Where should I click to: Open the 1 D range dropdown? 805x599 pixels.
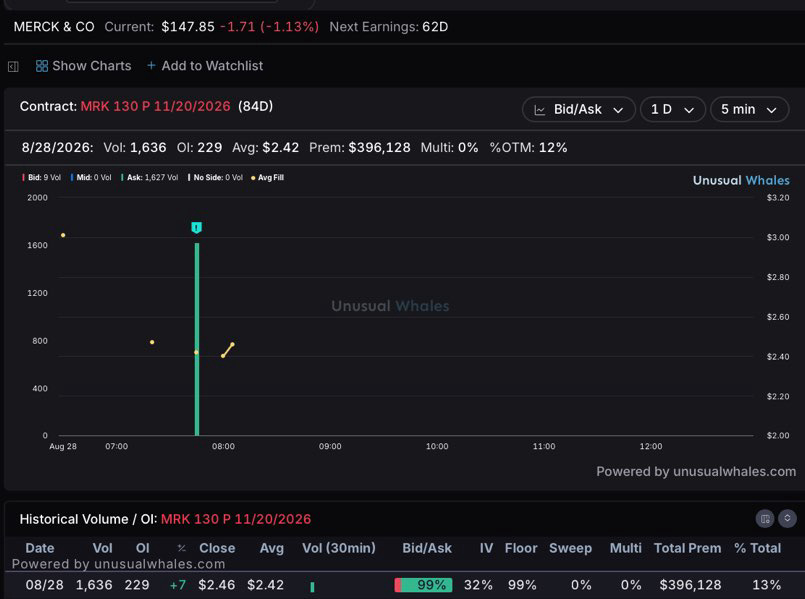[x=673, y=109]
